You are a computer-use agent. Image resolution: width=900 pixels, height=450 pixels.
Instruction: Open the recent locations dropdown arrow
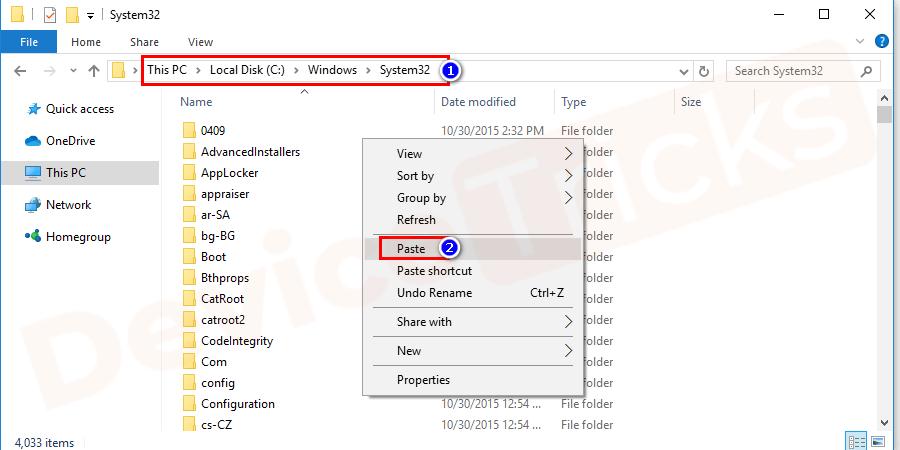[73, 71]
